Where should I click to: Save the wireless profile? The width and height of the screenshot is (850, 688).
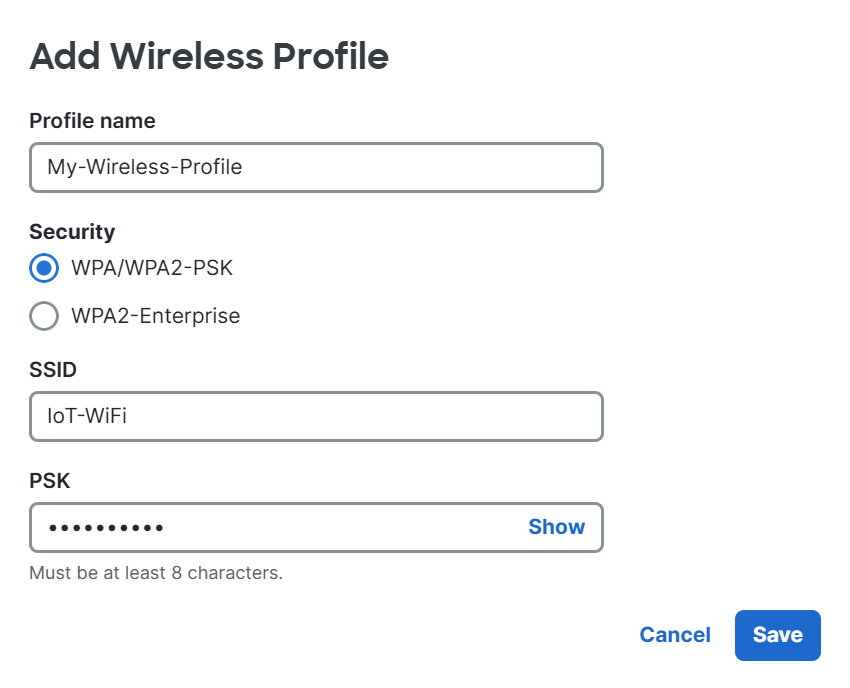pos(777,635)
